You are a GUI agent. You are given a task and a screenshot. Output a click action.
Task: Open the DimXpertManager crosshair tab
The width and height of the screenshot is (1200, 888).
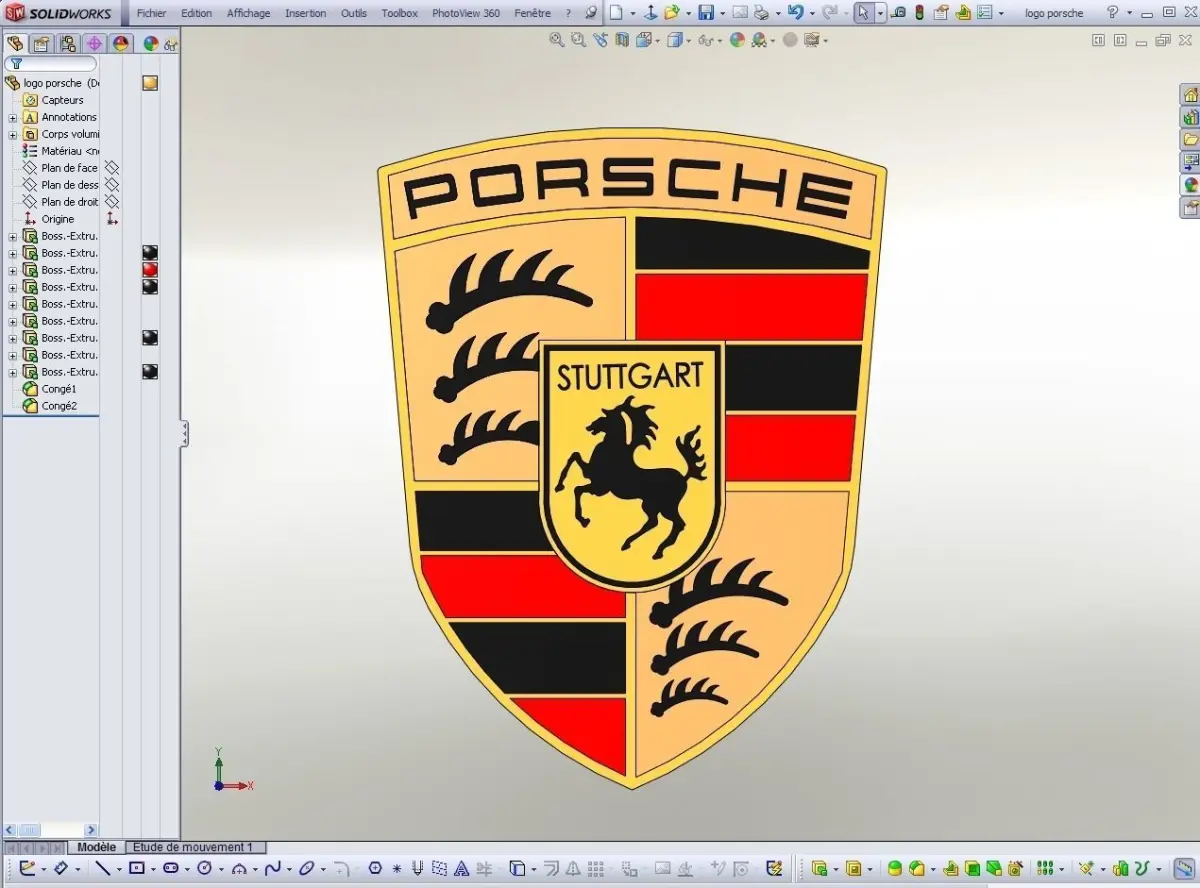click(94, 44)
